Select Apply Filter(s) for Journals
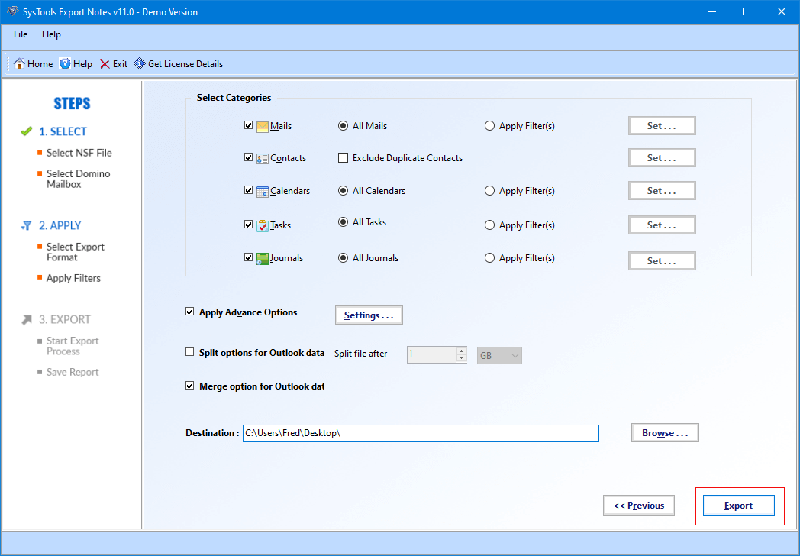This screenshot has height=556, width=800. point(489,258)
